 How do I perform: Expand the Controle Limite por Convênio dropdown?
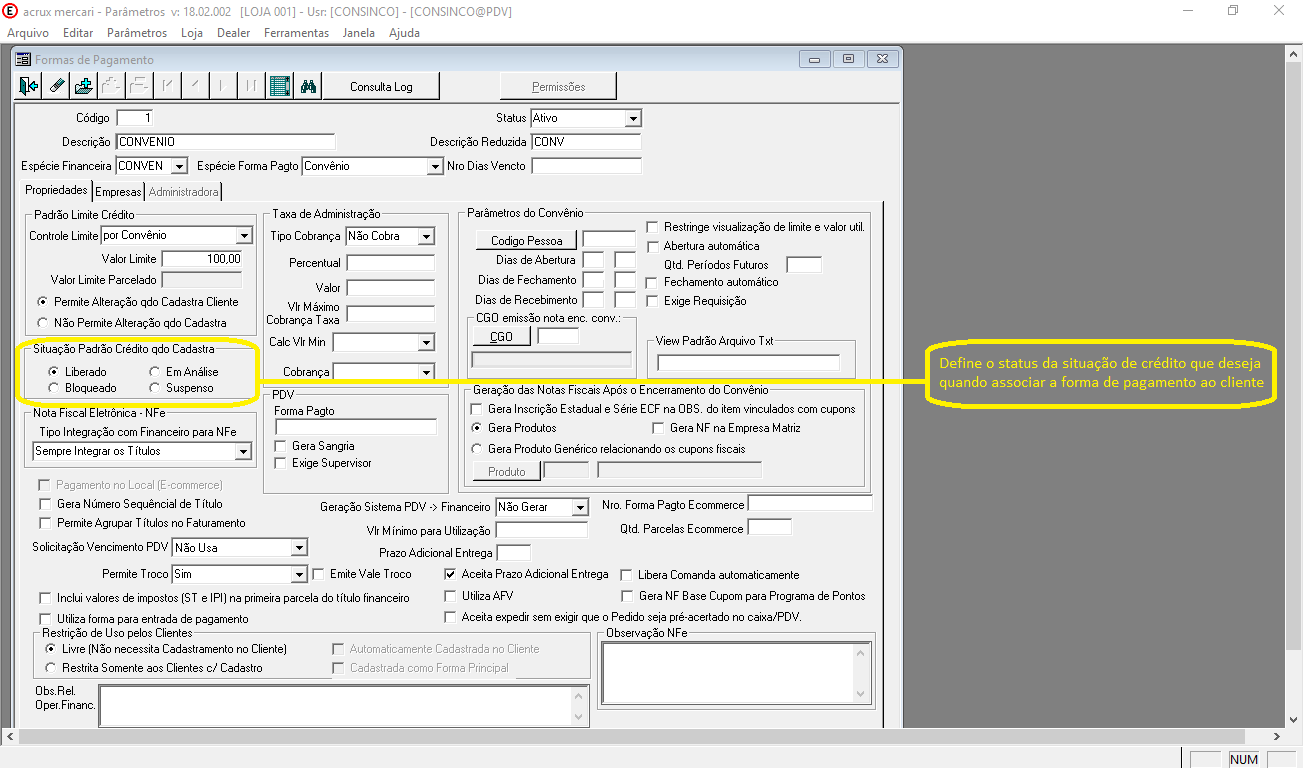[x=244, y=236]
